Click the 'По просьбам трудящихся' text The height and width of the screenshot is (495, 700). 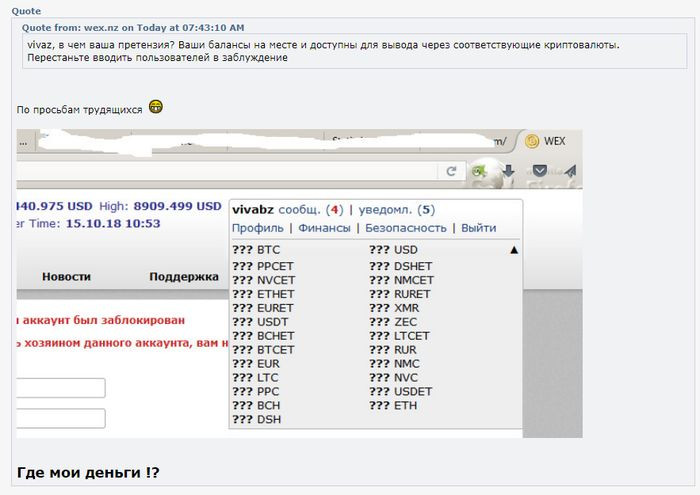coord(79,110)
